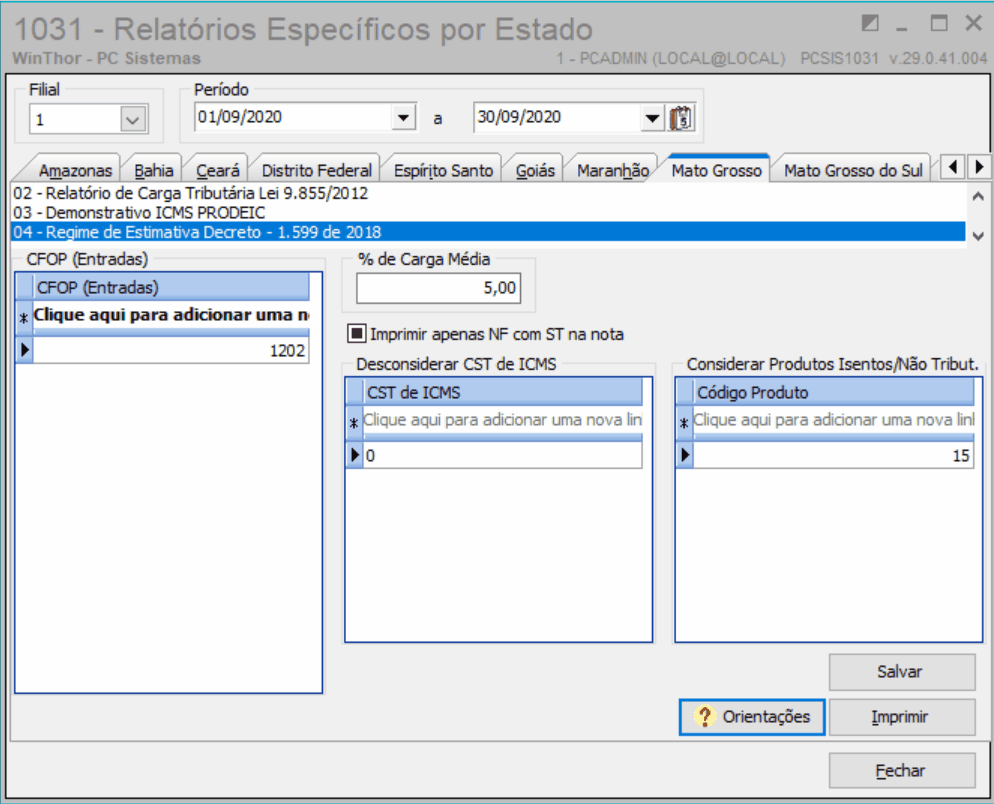
Task: Click the CFOP cell with value 1202
Action: click(x=171, y=350)
